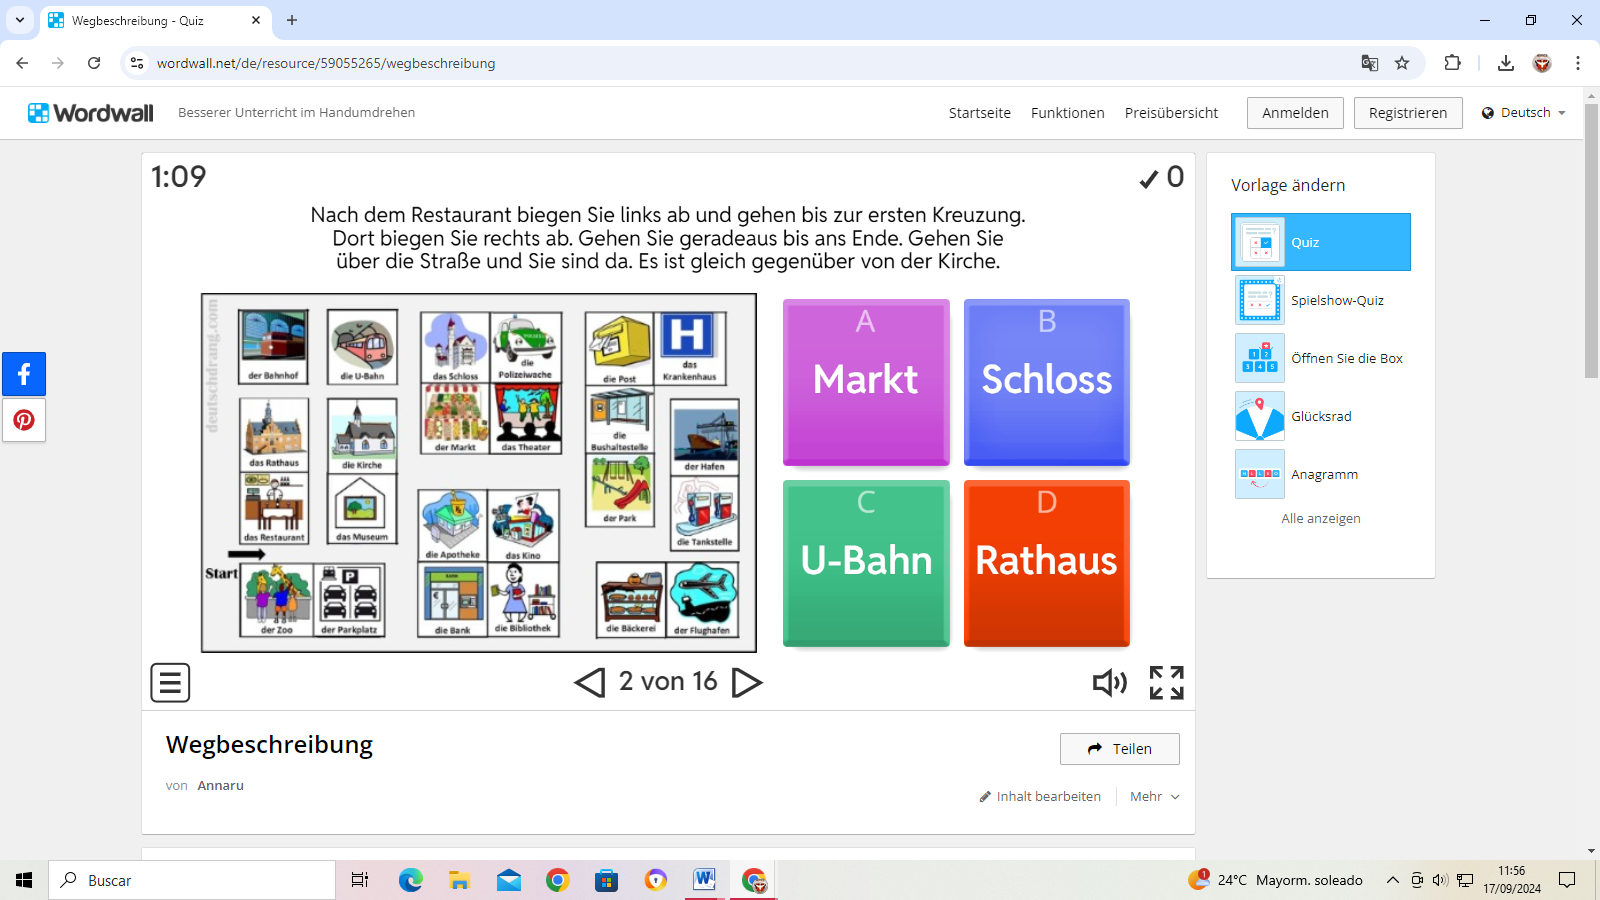Pin on Pinterest
1600x900 pixels.
[24, 420]
